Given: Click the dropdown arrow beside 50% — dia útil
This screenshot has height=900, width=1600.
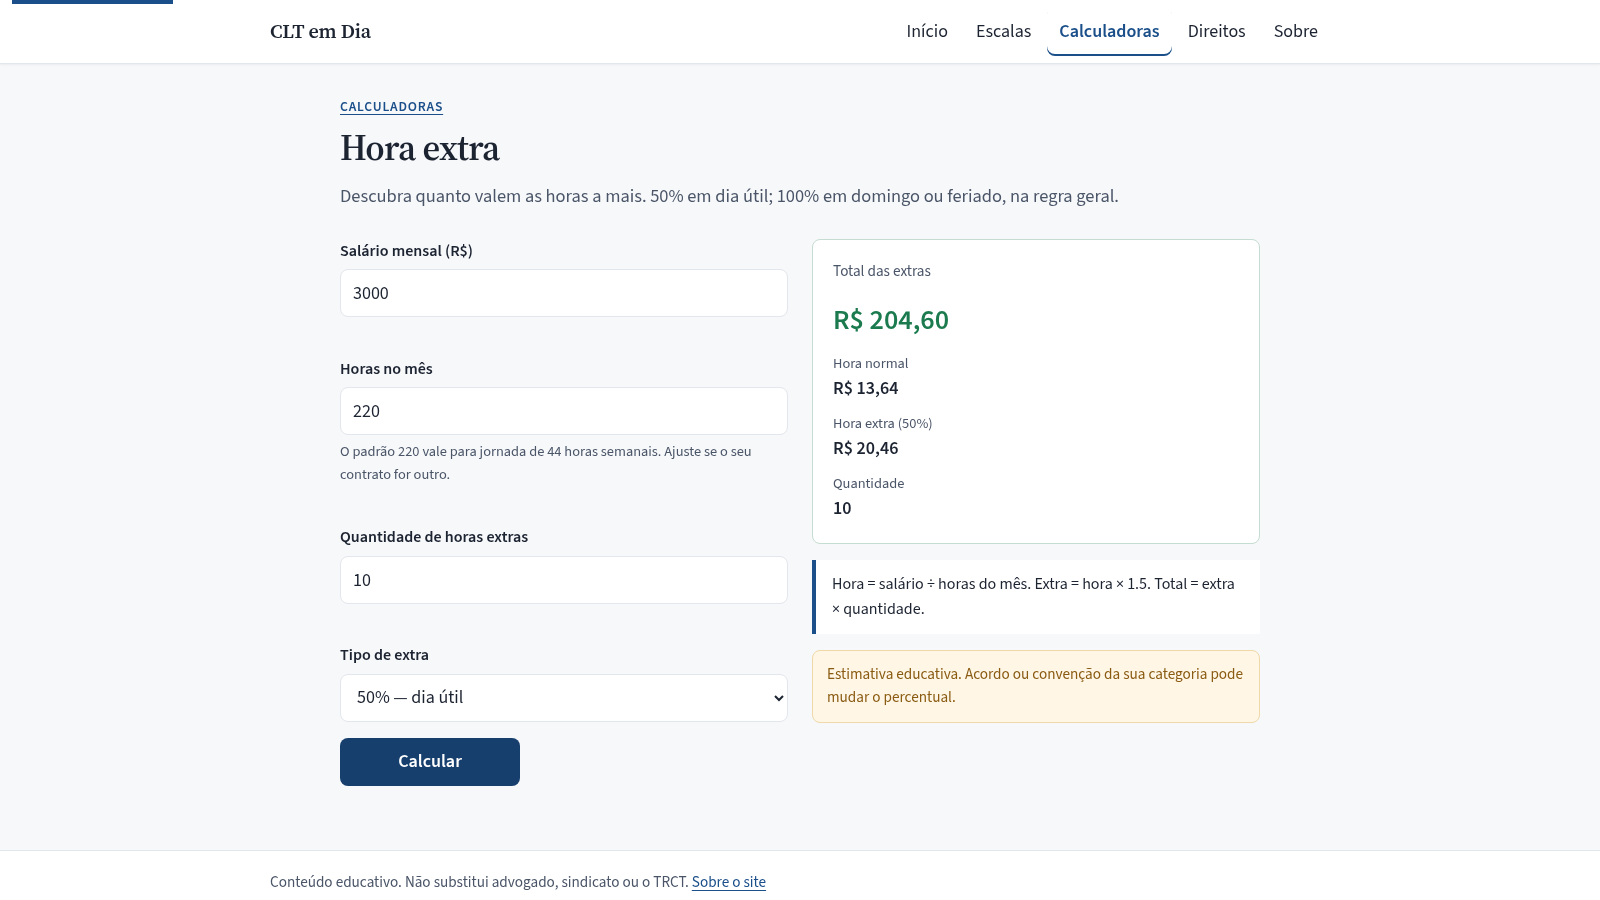Looking at the screenshot, I should (x=778, y=698).
